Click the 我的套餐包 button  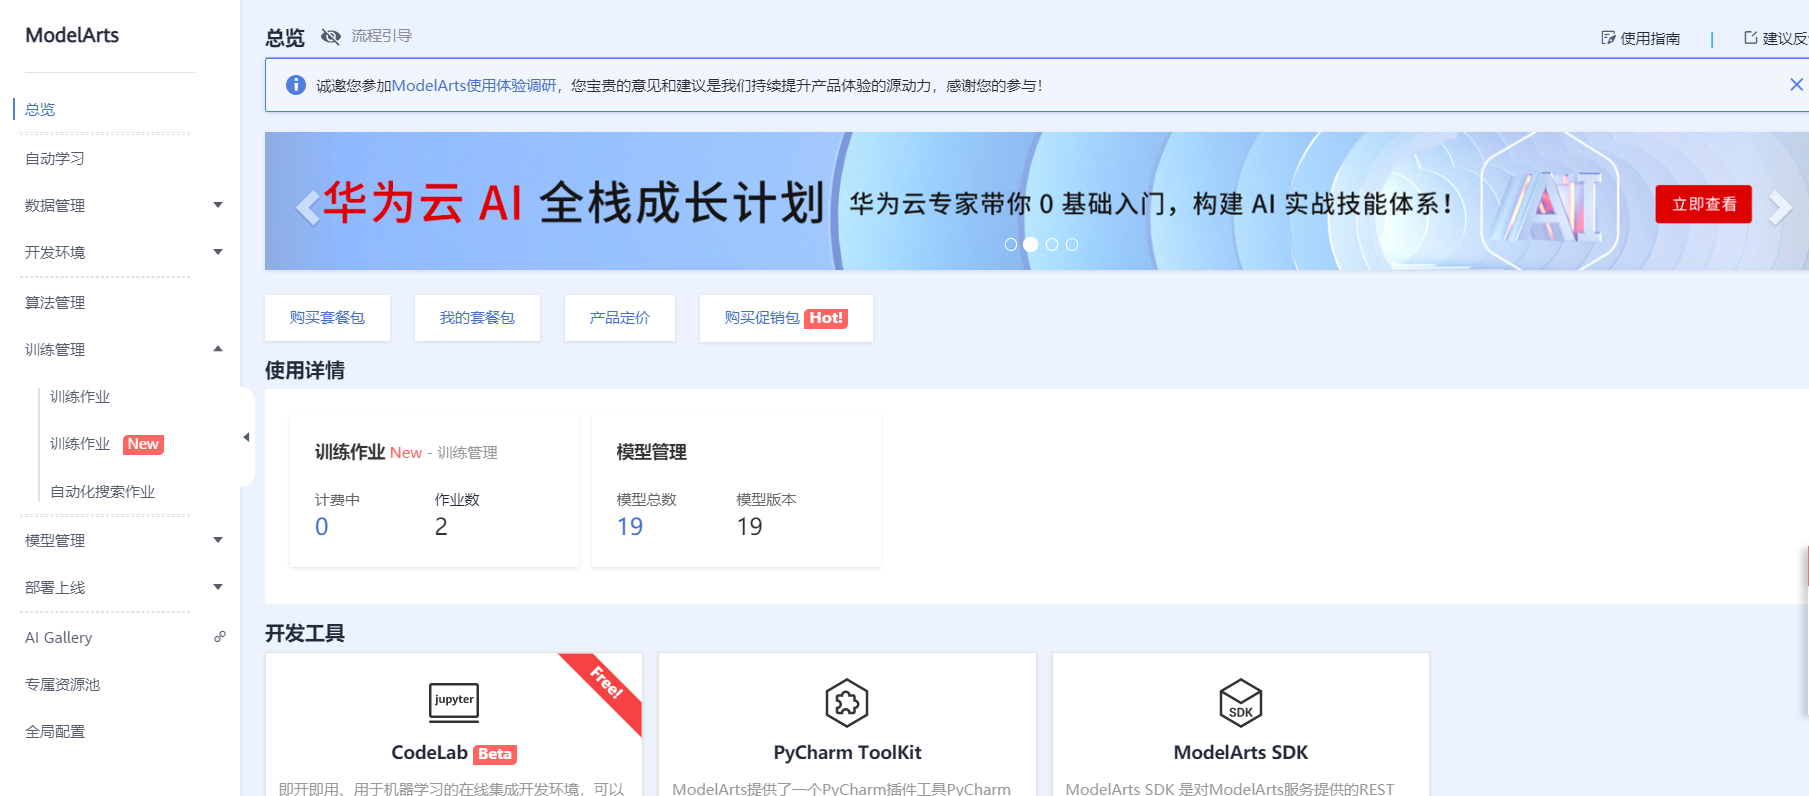click(x=477, y=318)
